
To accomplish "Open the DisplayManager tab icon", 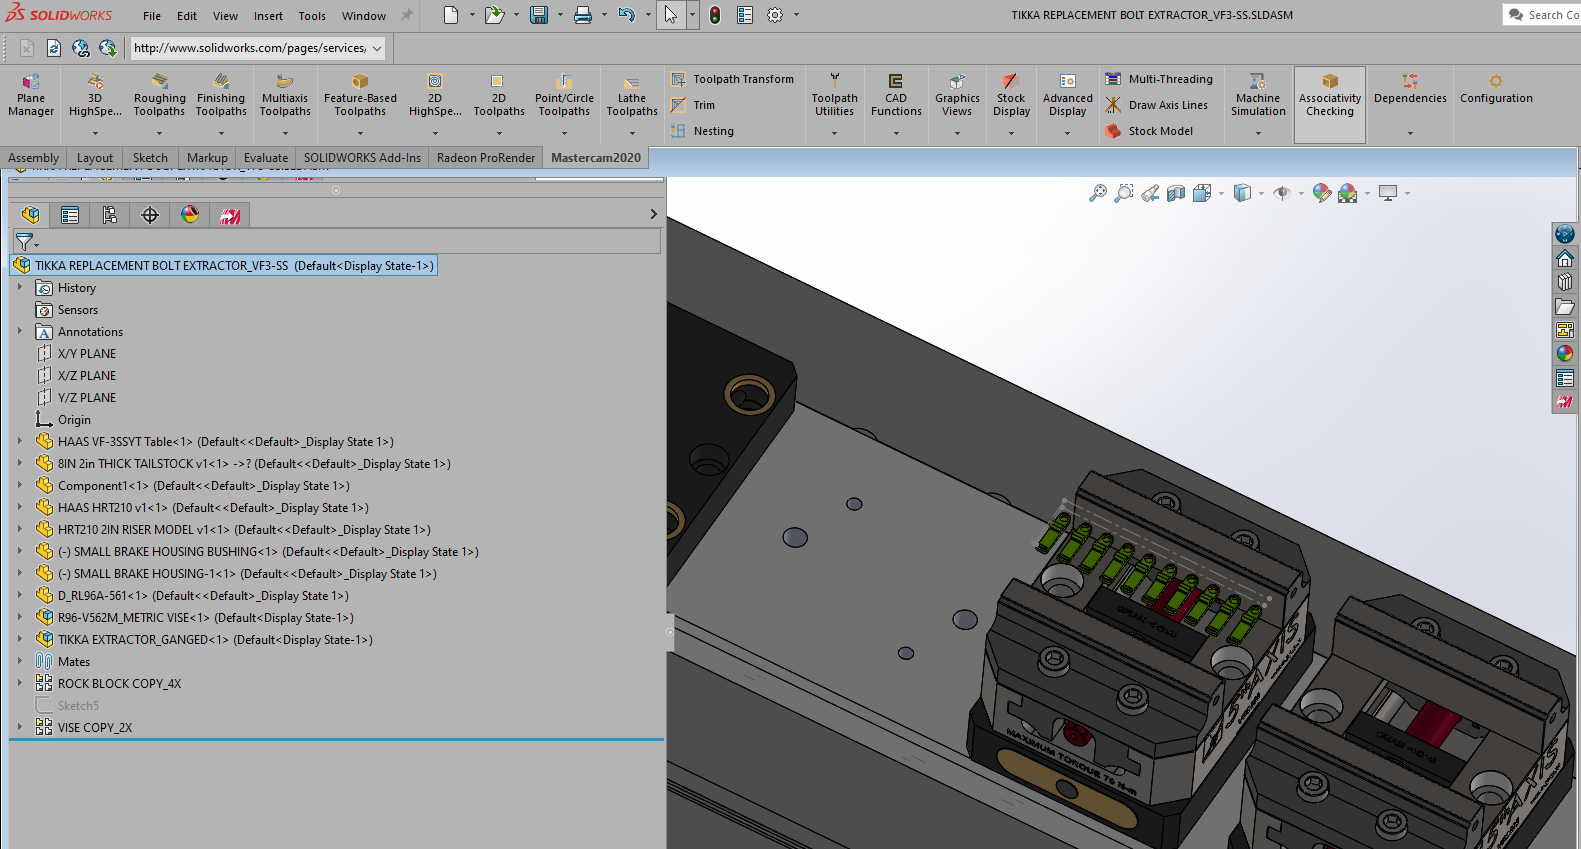I will coord(190,215).
